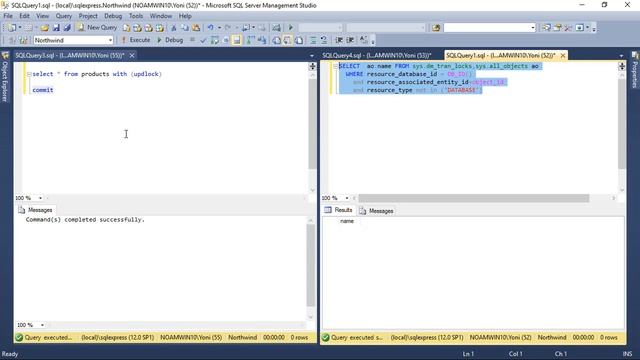Select the Messages tab in left pane
640x360 pixels.
tap(35, 210)
